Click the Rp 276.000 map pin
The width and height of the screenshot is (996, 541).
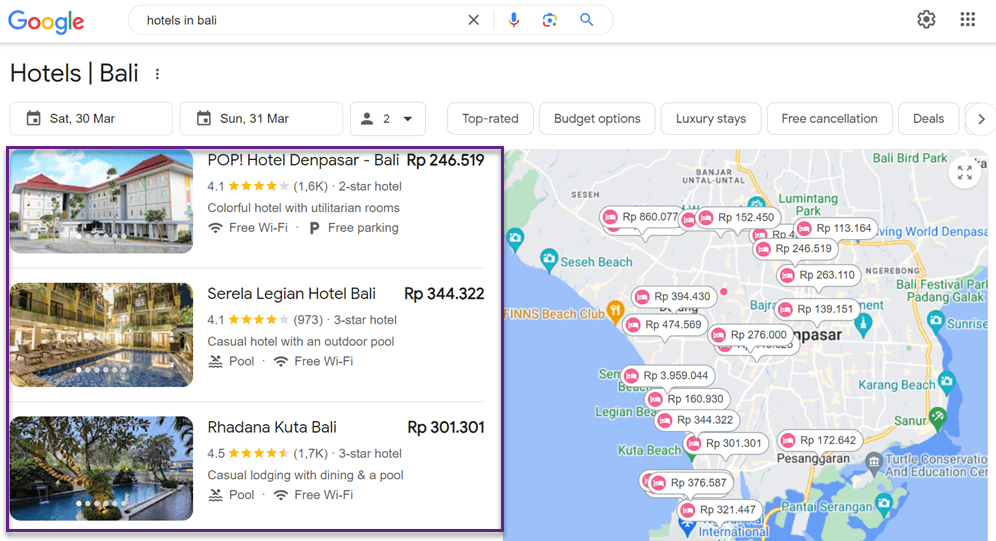click(x=750, y=335)
